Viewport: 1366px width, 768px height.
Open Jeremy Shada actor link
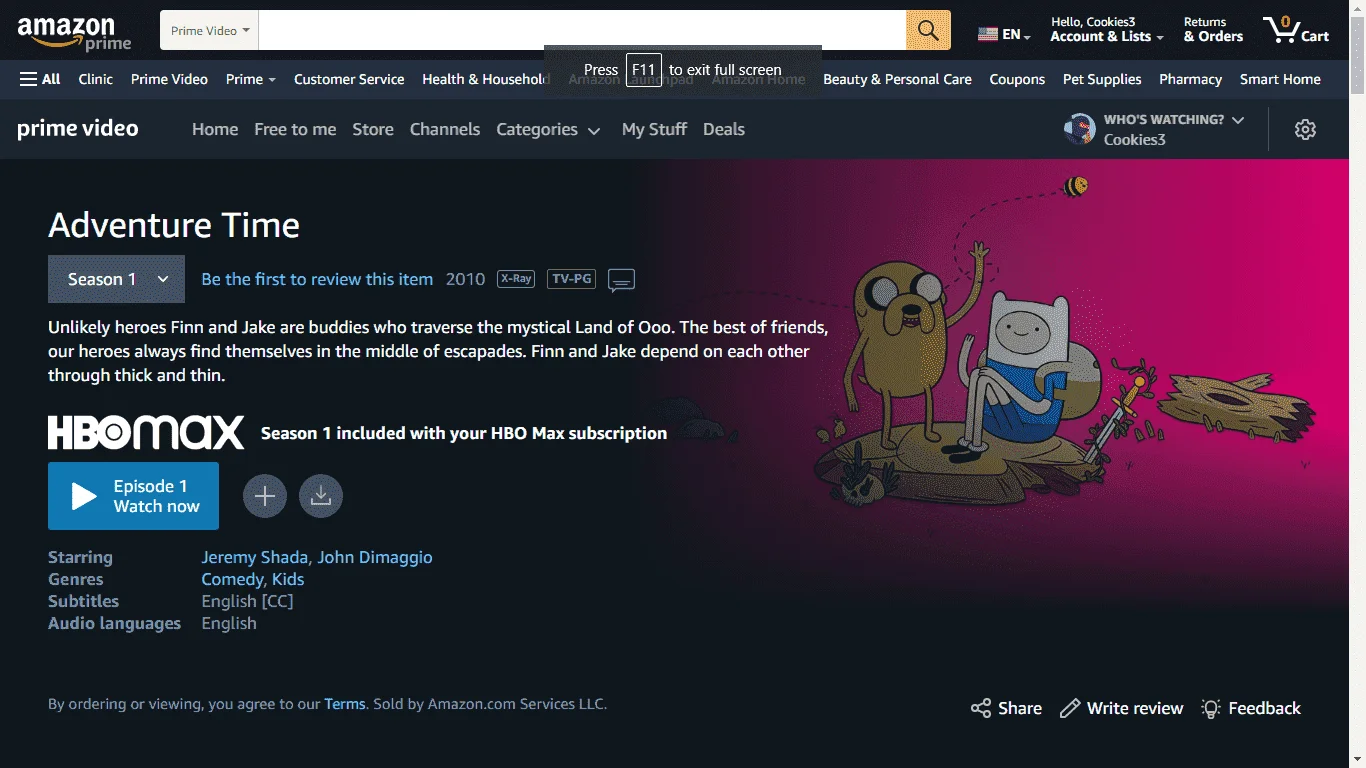pos(256,557)
